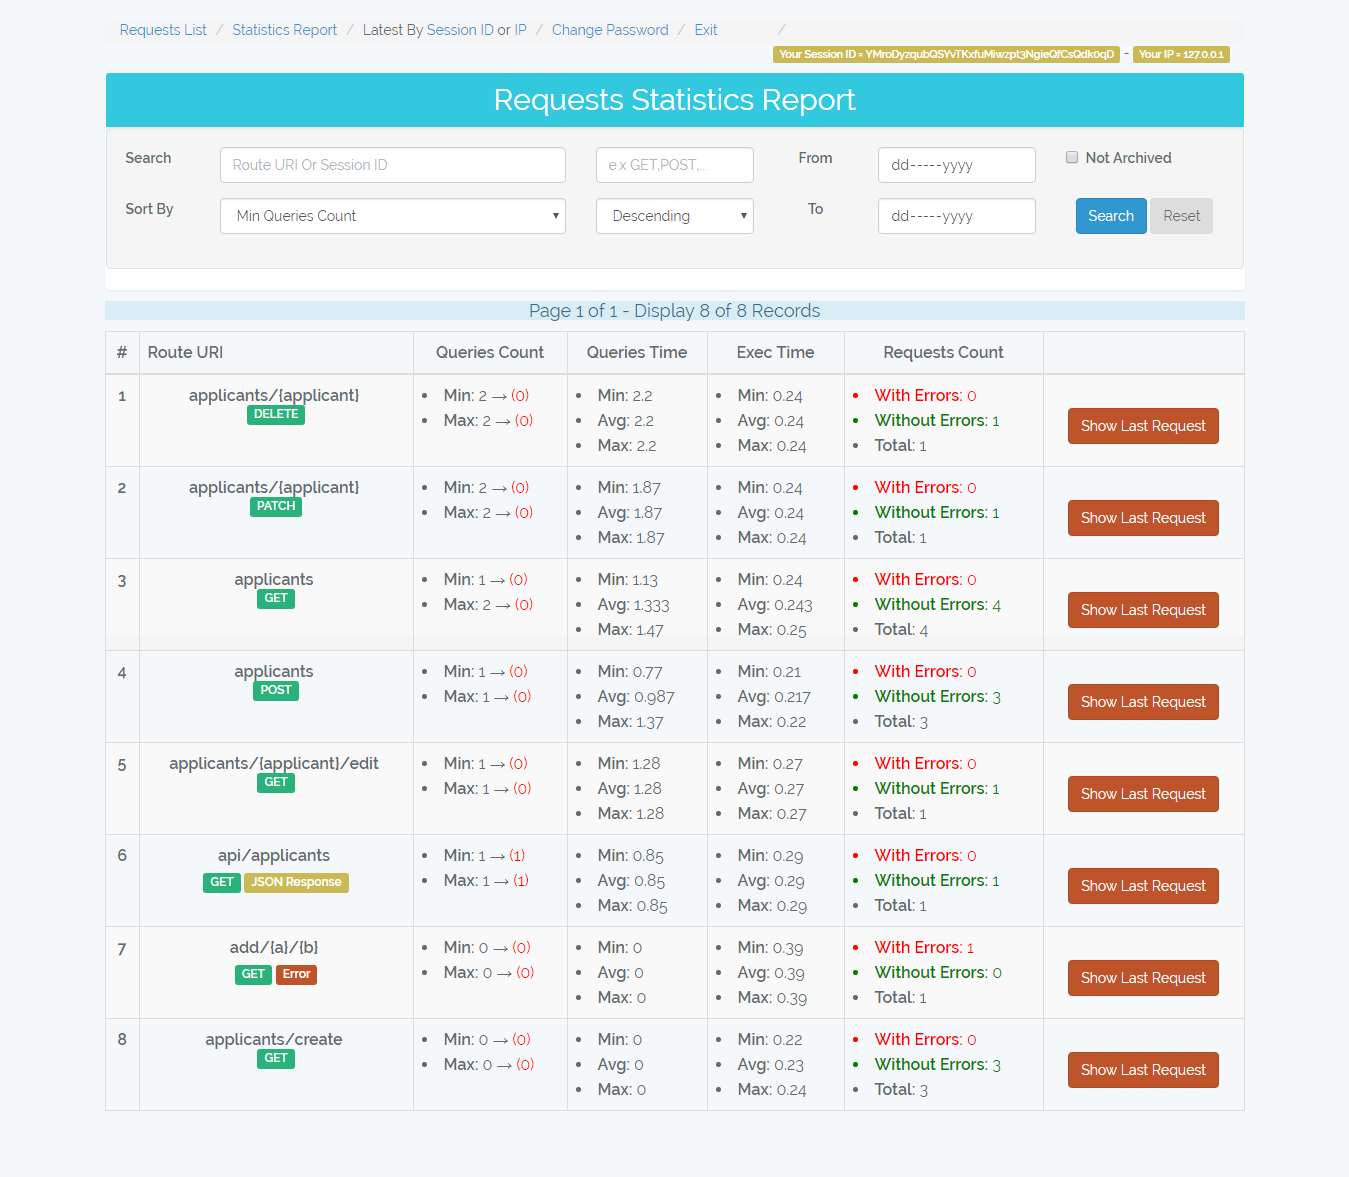Click the JSON Response badge under api/applicants
The image size is (1349, 1177).
pos(296,882)
